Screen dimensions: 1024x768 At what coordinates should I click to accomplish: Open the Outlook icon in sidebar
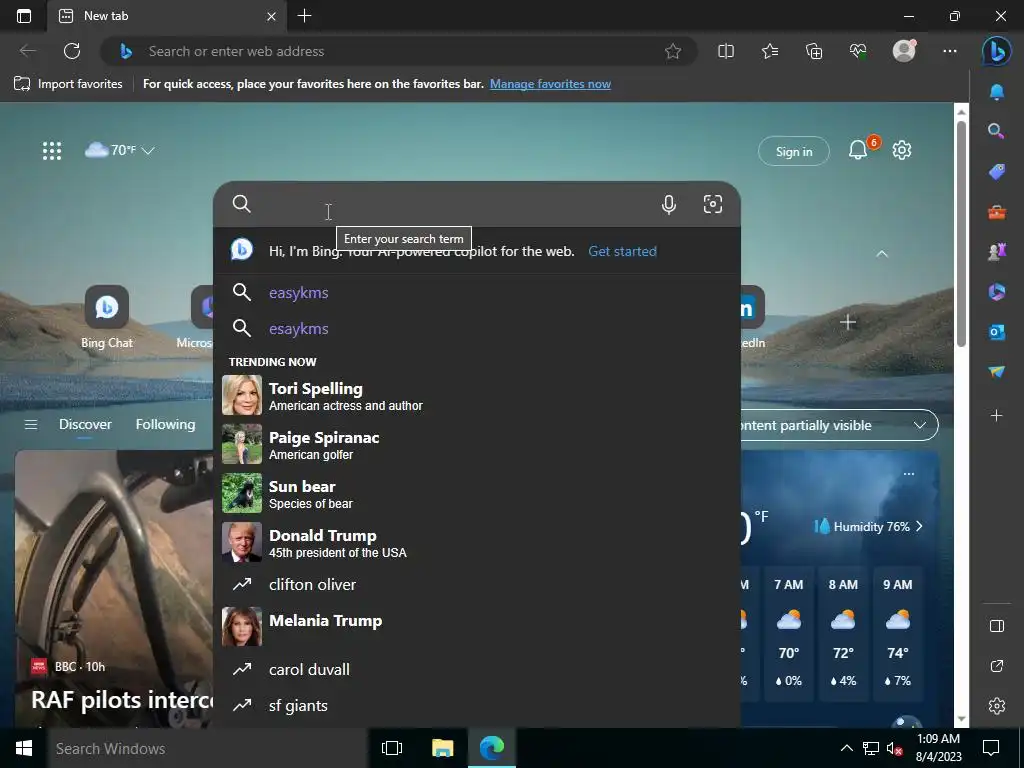click(997, 332)
